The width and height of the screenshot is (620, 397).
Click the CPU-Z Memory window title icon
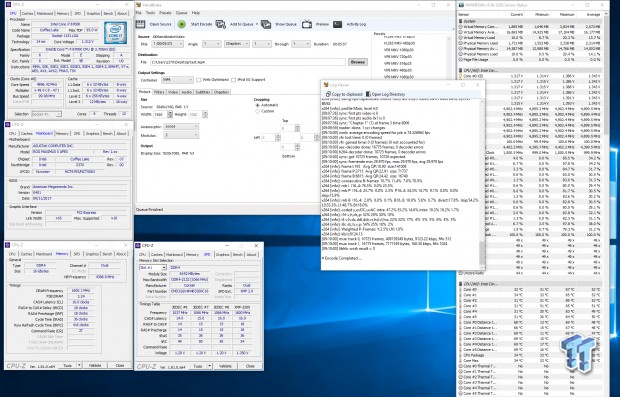click(x=8, y=245)
